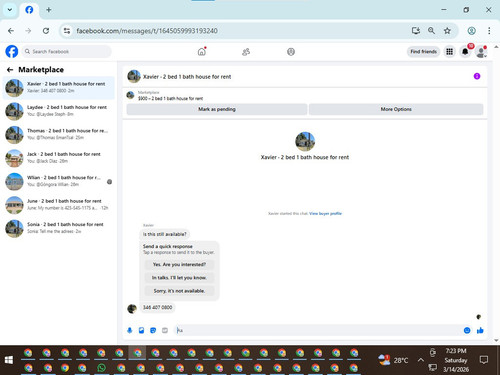Send quick reply Yes. Are you interested?

coord(179,264)
